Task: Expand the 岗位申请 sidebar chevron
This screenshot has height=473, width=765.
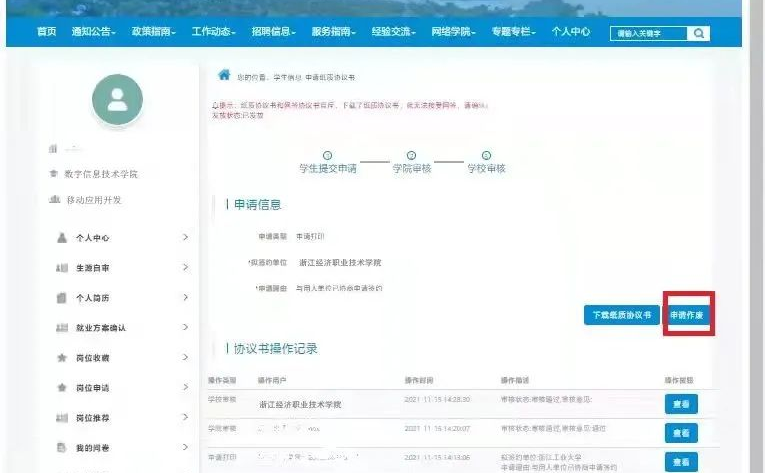Action: (185, 387)
